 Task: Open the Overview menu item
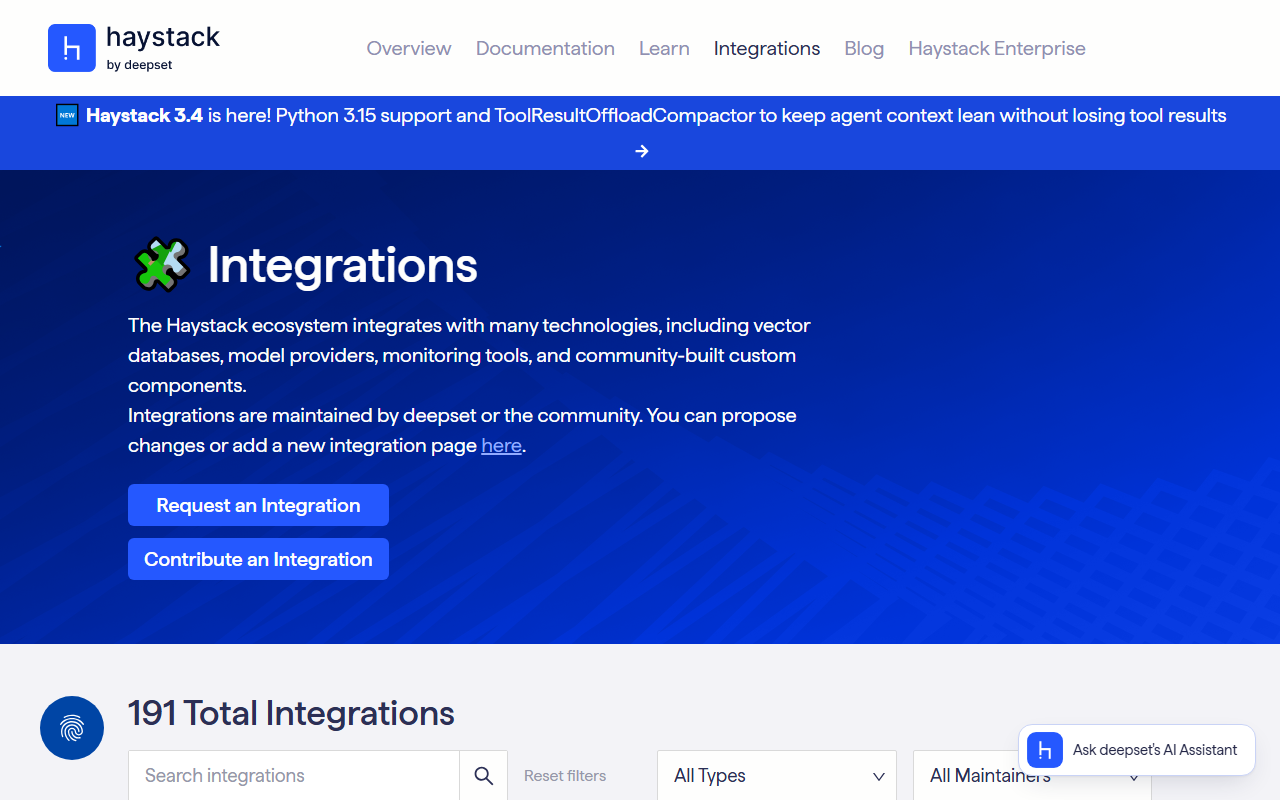409,48
